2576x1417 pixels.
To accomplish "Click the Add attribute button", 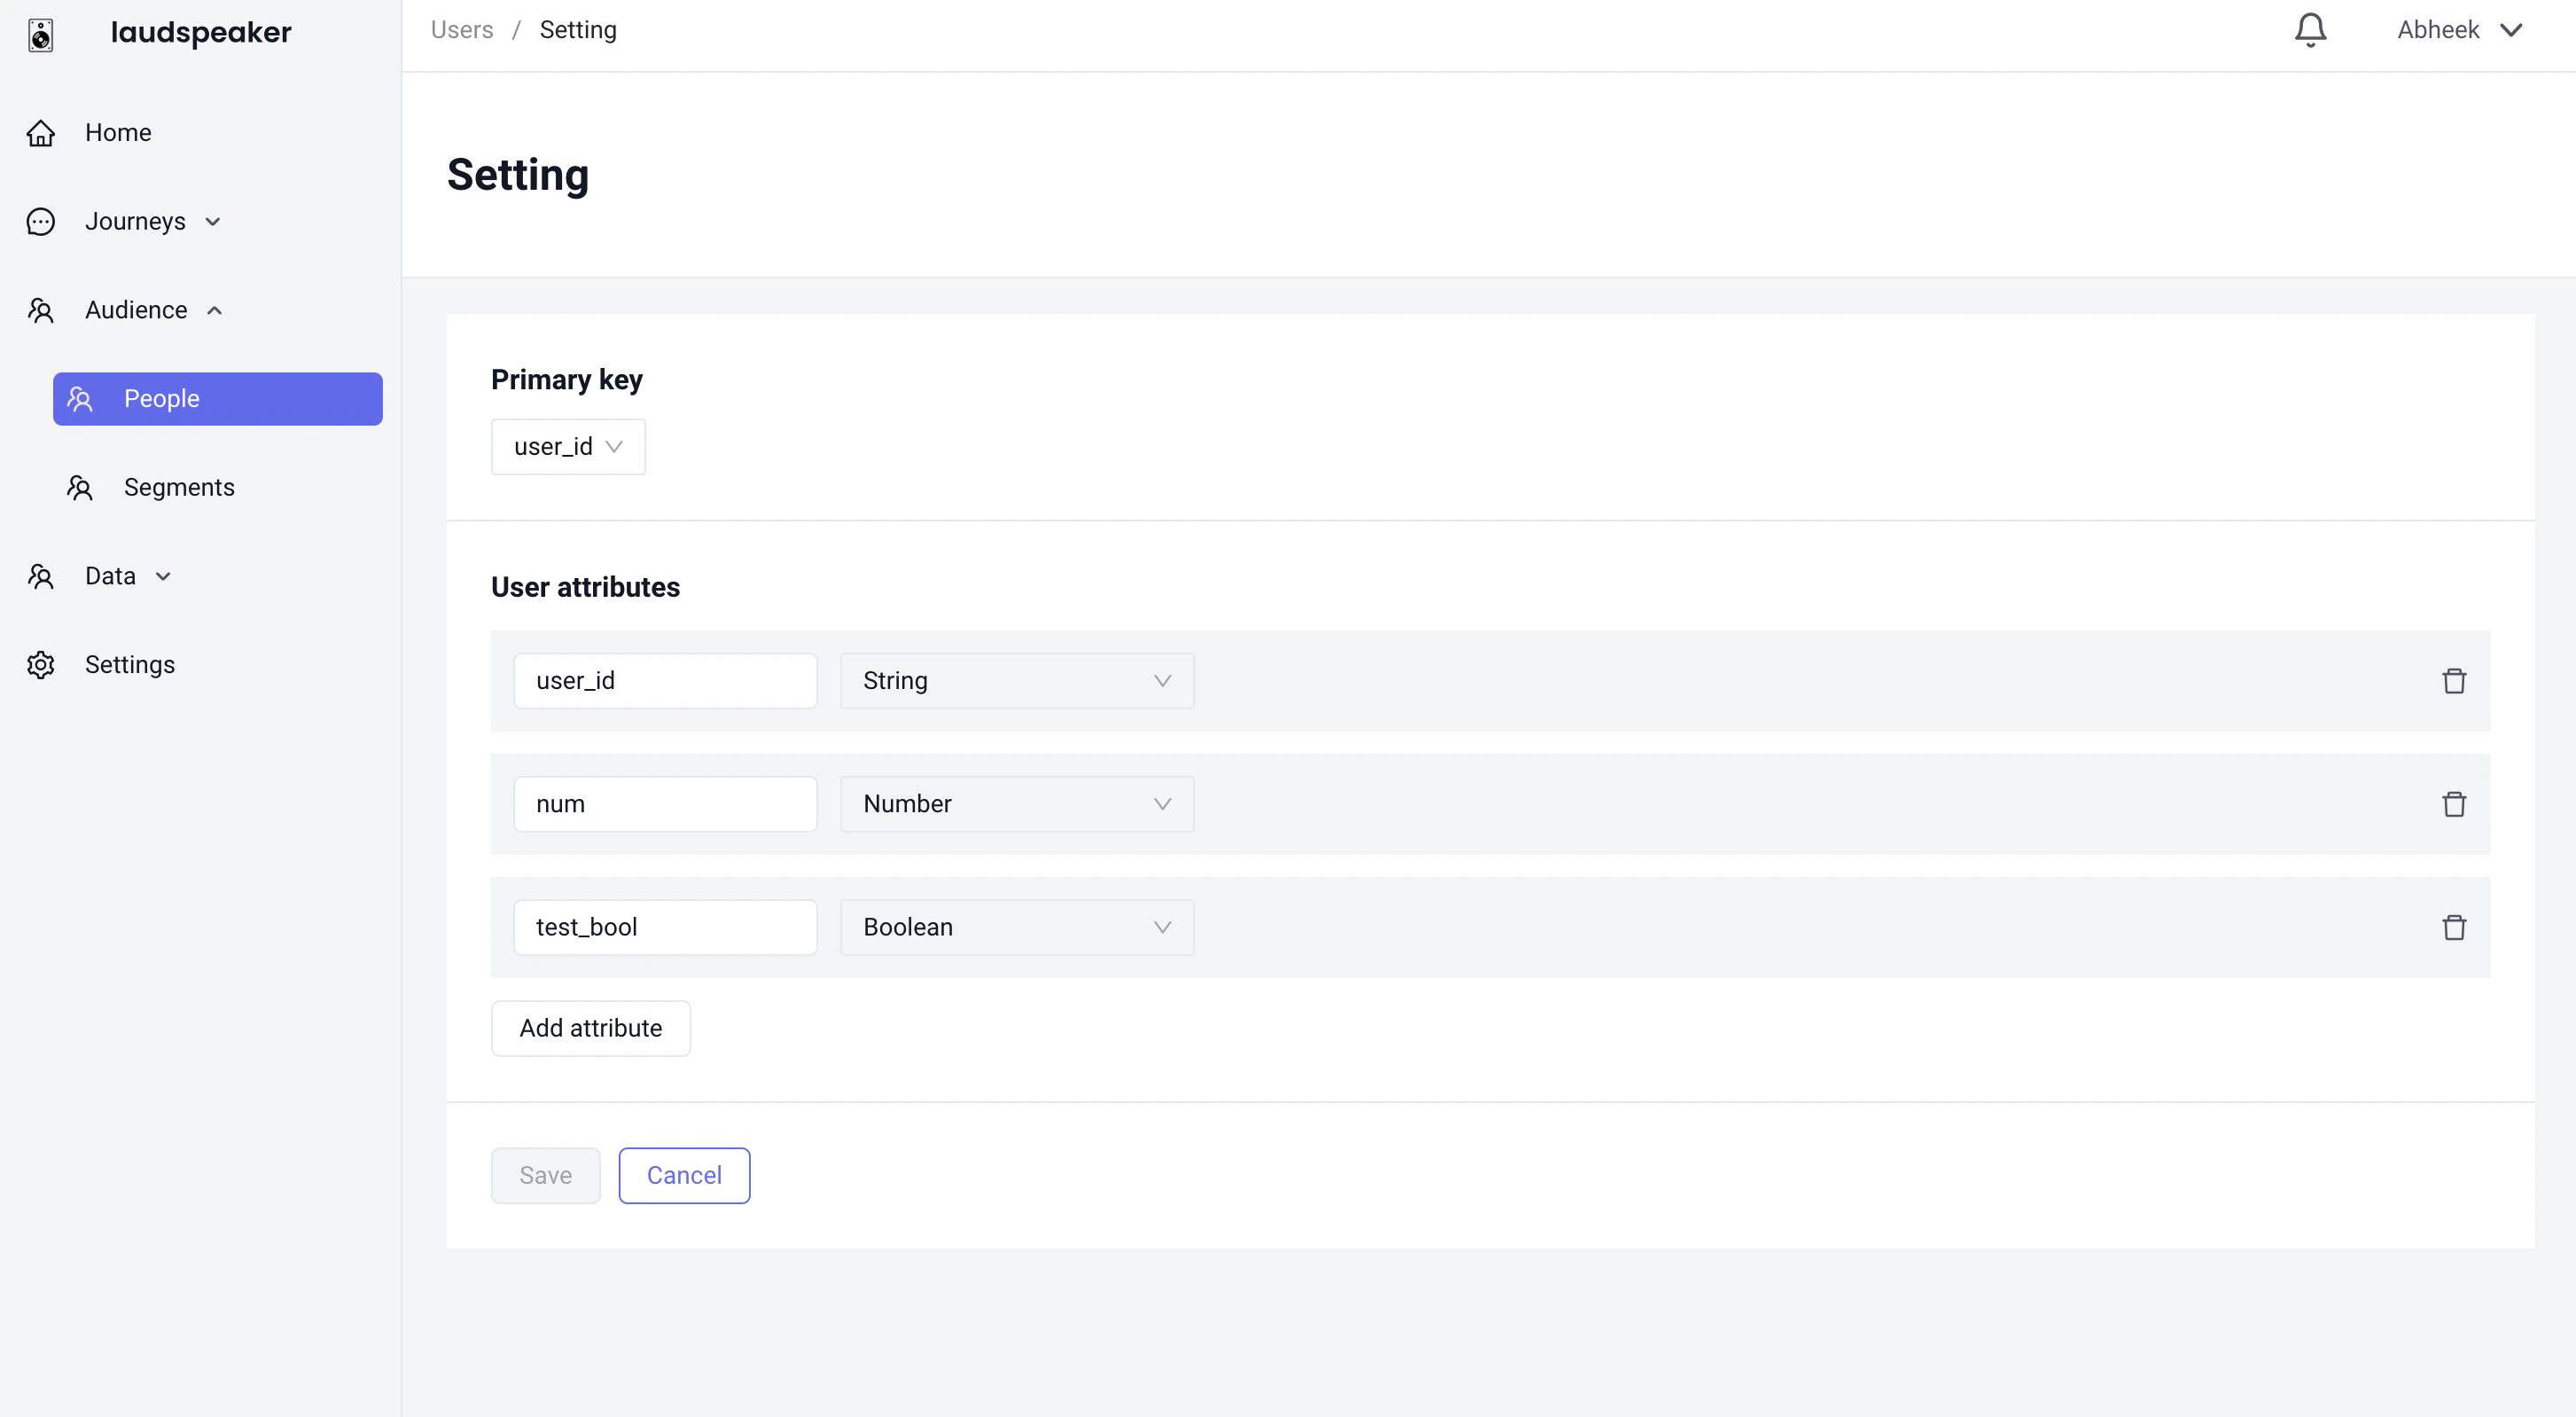I will [590, 1028].
